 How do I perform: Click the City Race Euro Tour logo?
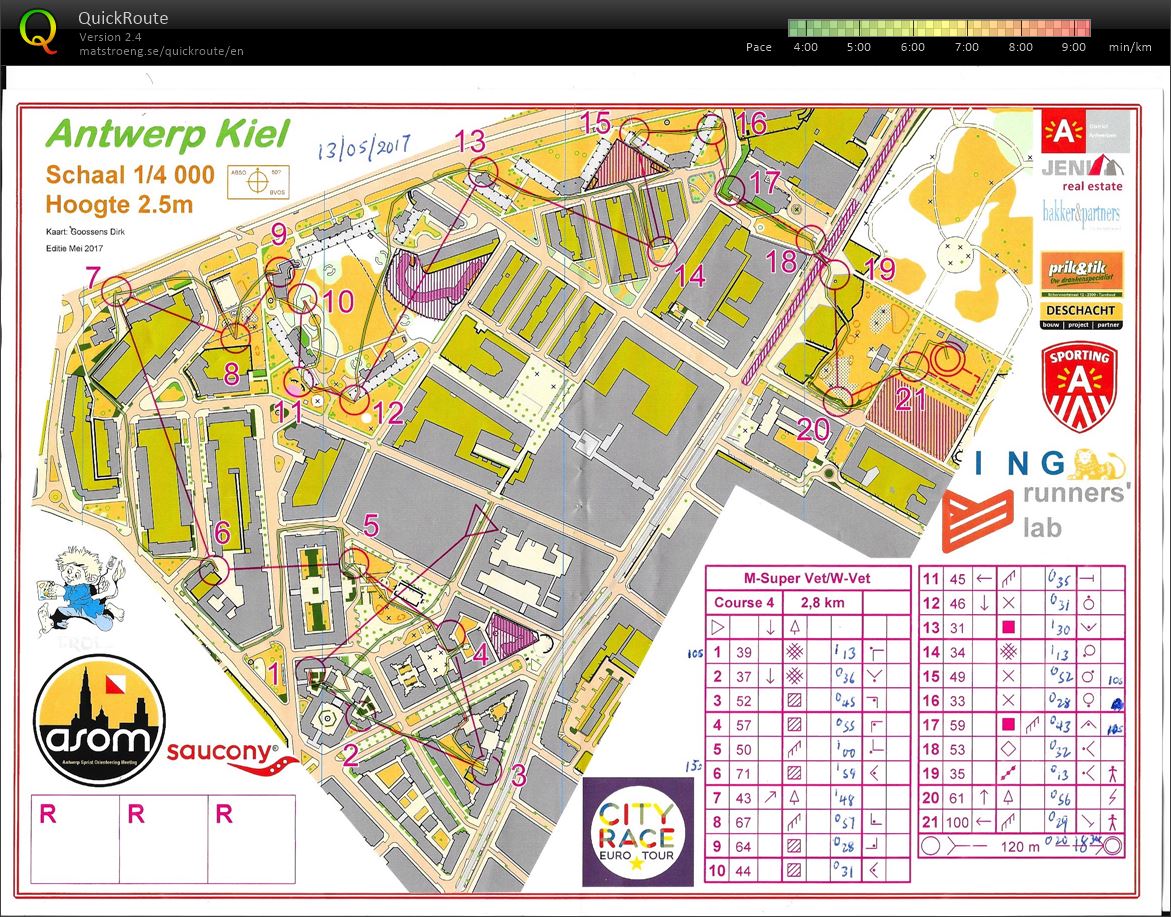(x=635, y=830)
